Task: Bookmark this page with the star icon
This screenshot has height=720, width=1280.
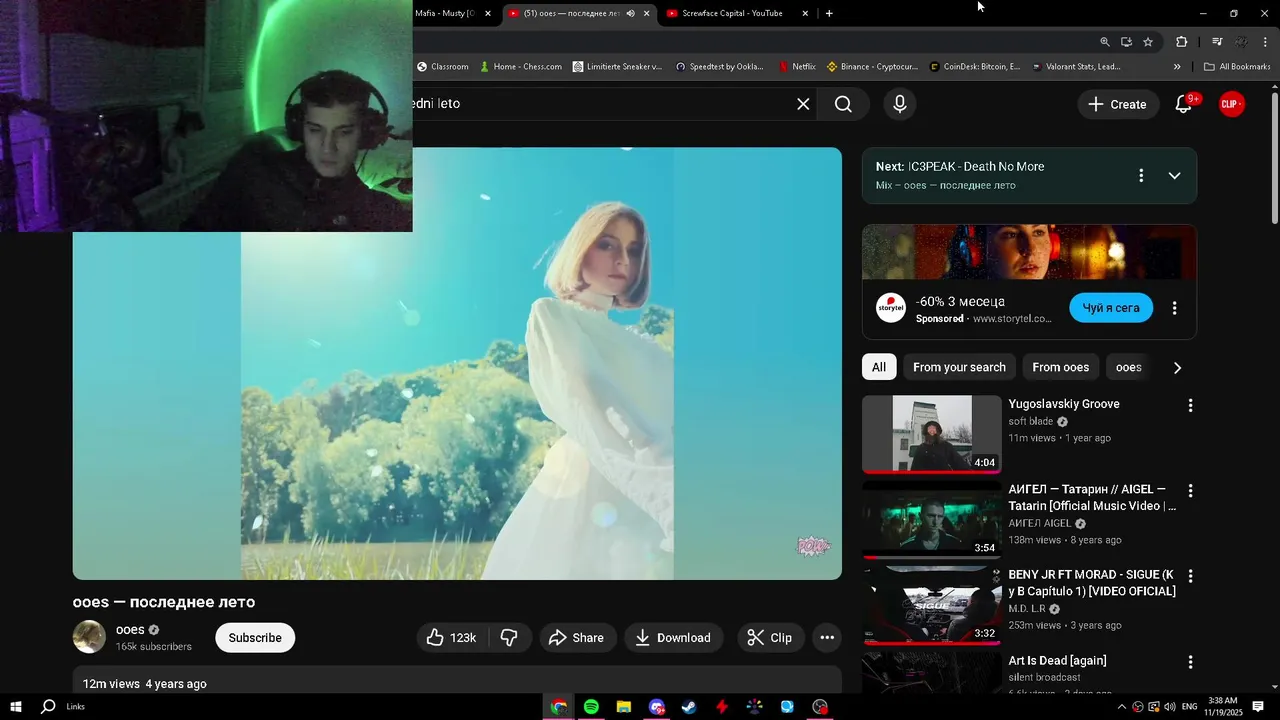Action: click(1148, 42)
